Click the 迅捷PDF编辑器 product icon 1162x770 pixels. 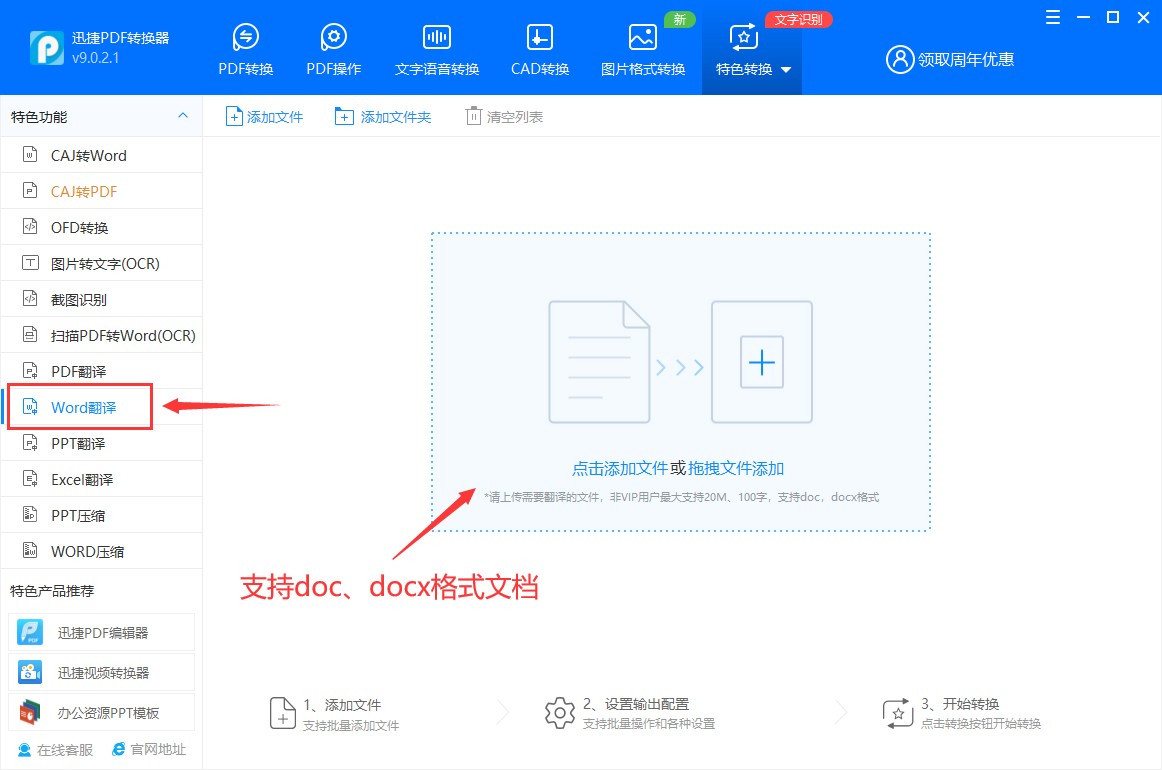pos(30,632)
